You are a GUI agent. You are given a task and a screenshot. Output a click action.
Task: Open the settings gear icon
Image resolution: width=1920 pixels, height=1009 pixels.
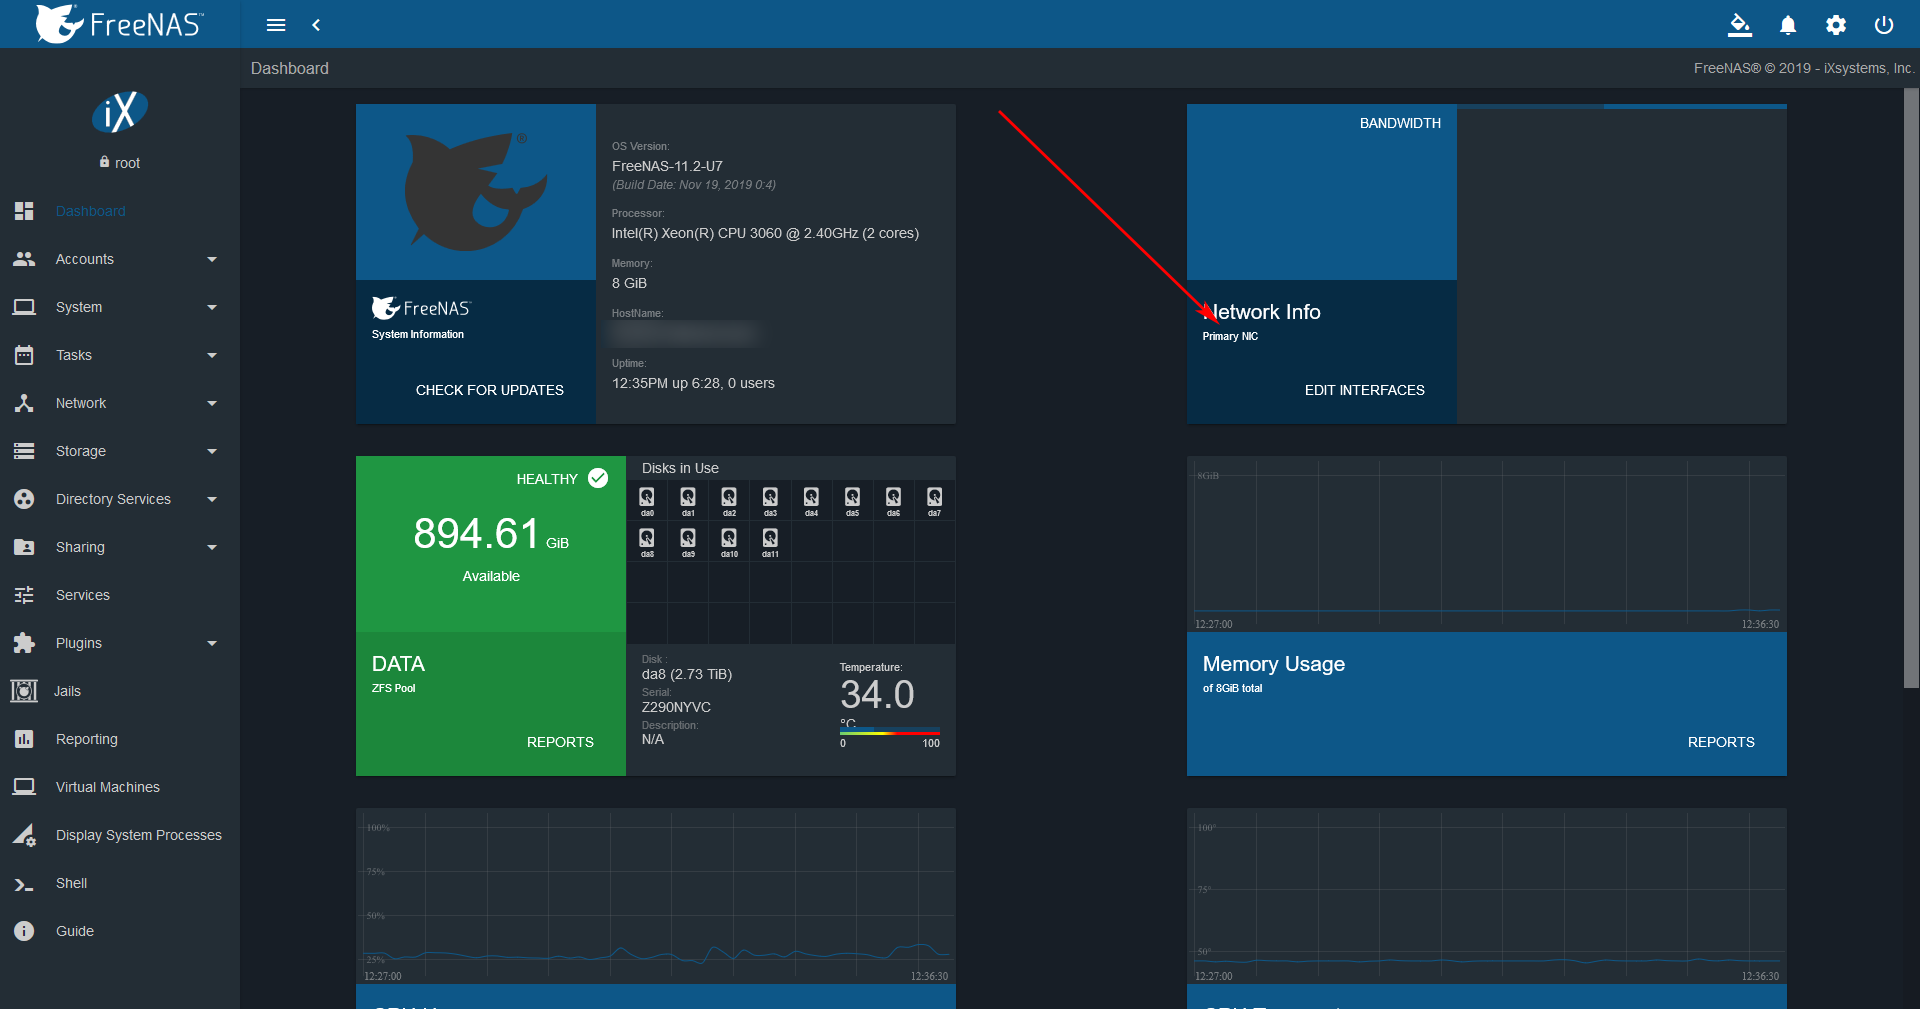(x=1836, y=25)
